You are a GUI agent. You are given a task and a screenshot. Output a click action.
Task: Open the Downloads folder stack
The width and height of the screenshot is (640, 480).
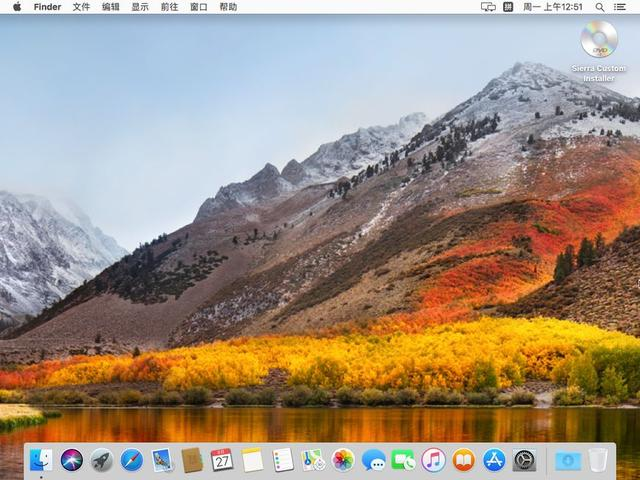569,461
